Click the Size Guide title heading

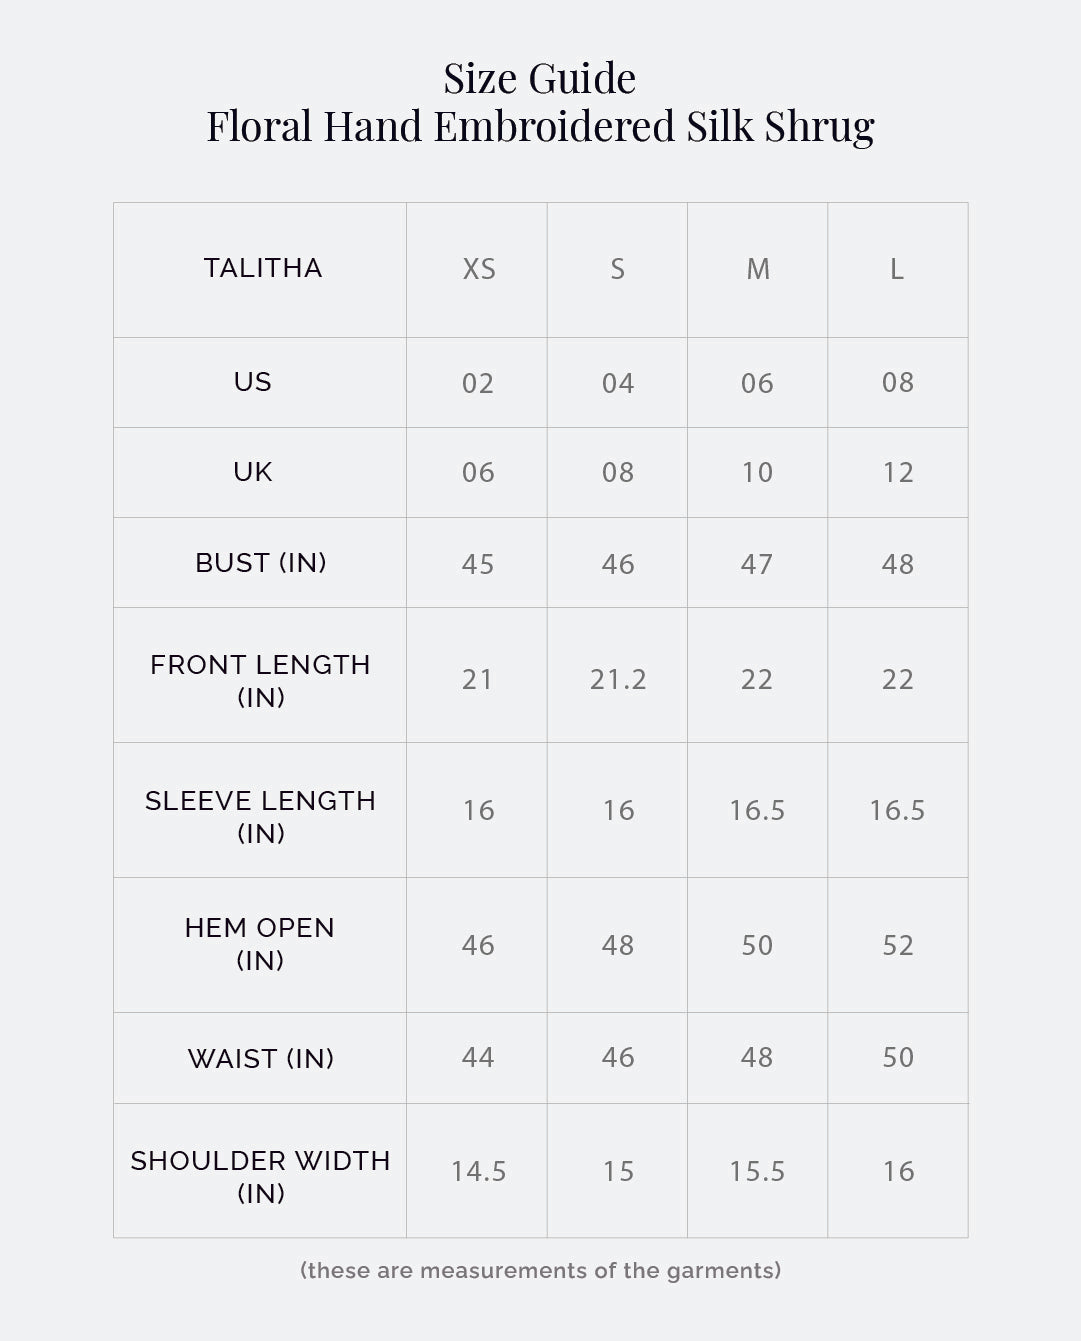point(540,78)
